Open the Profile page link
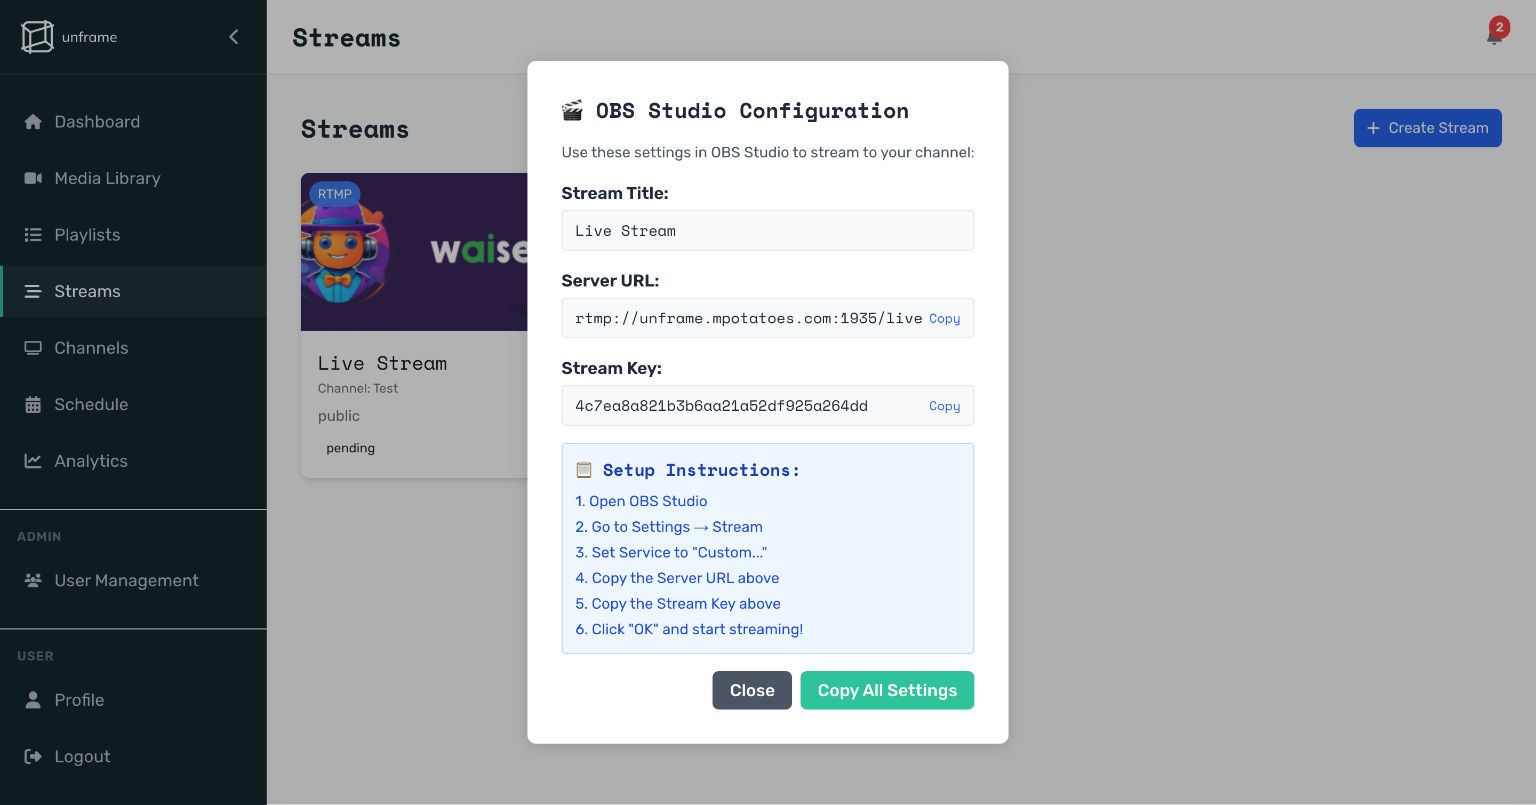1536x805 pixels. tap(133, 700)
